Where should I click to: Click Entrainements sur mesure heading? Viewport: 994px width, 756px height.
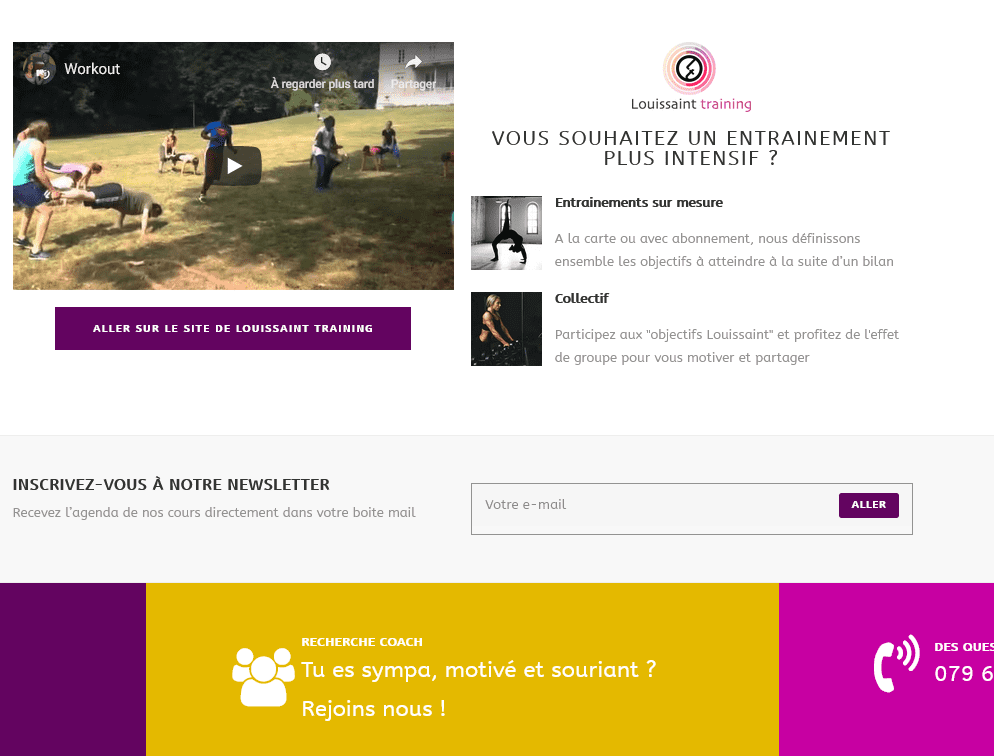[638, 203]
